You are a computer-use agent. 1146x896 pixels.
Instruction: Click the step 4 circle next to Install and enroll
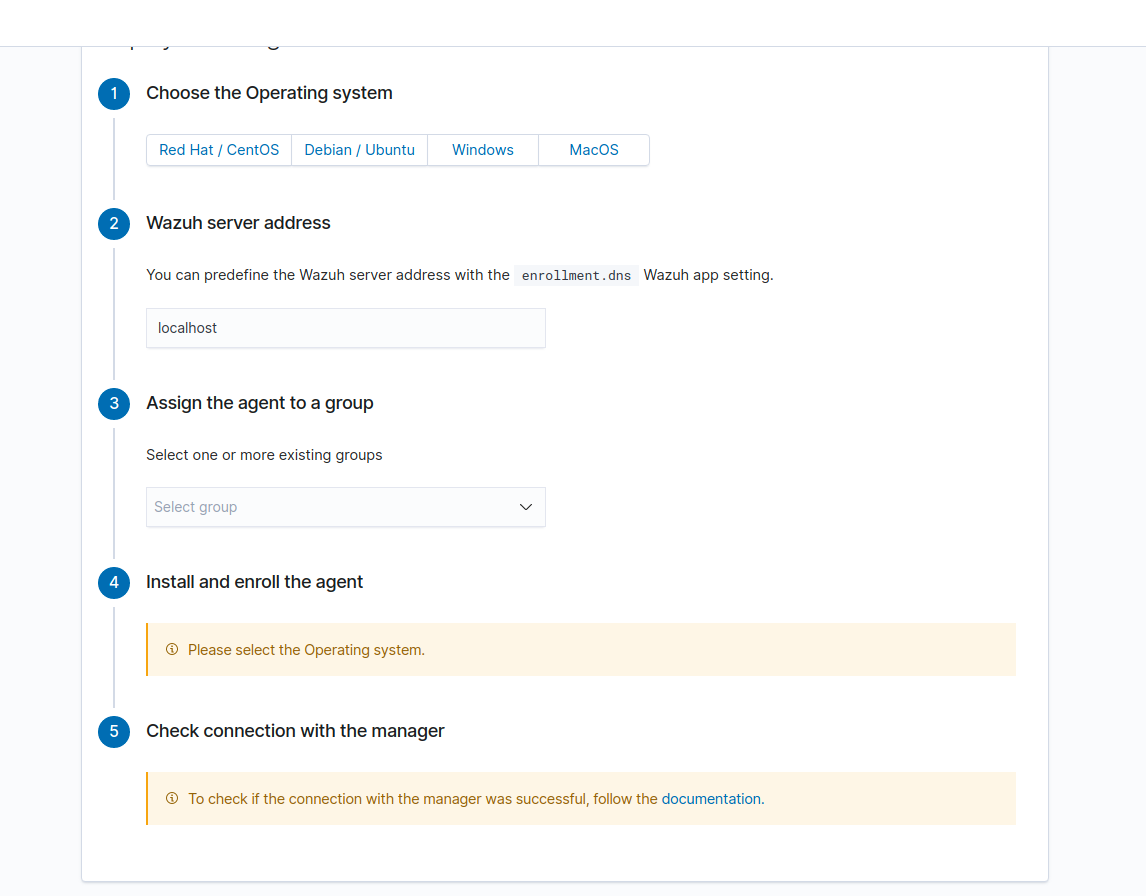tap(113, 582)
